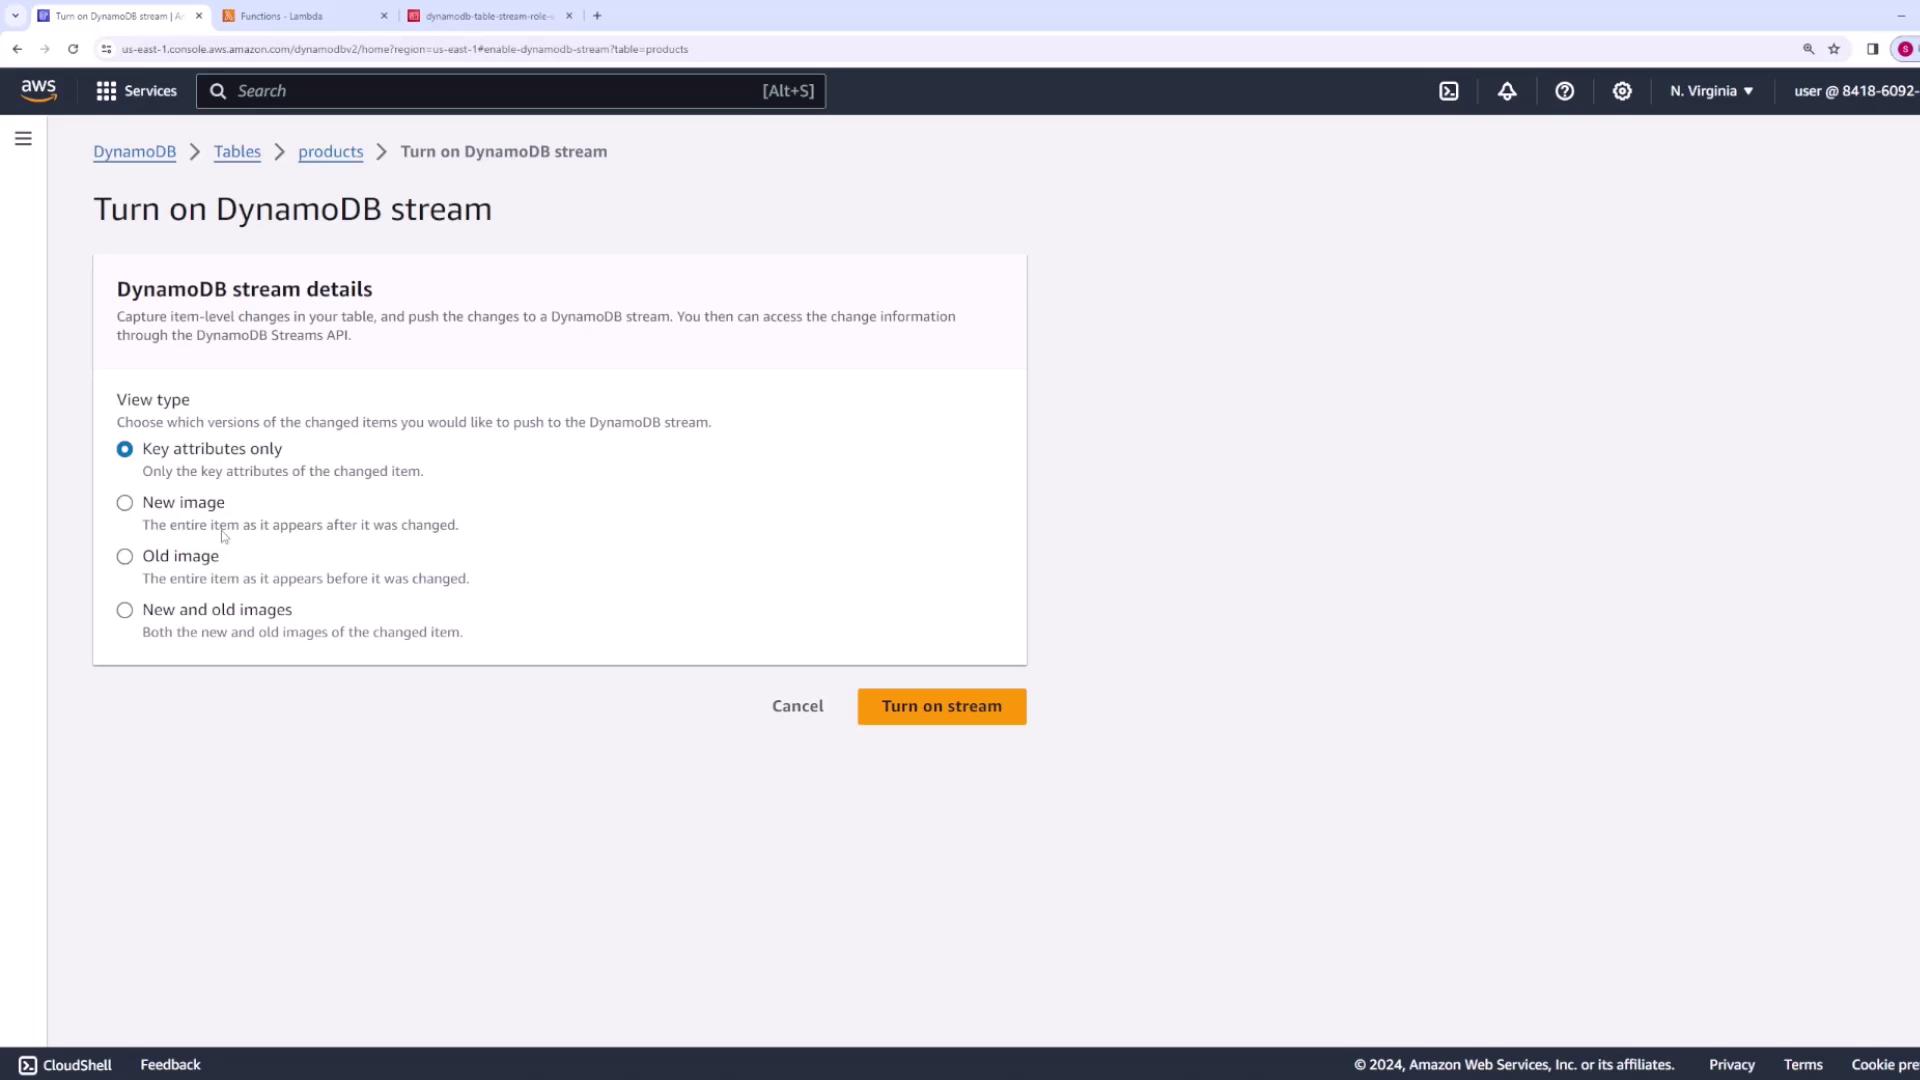Screen dimensions: 1920x1080
Task: Select the Old image radio option
Action: 125,557
